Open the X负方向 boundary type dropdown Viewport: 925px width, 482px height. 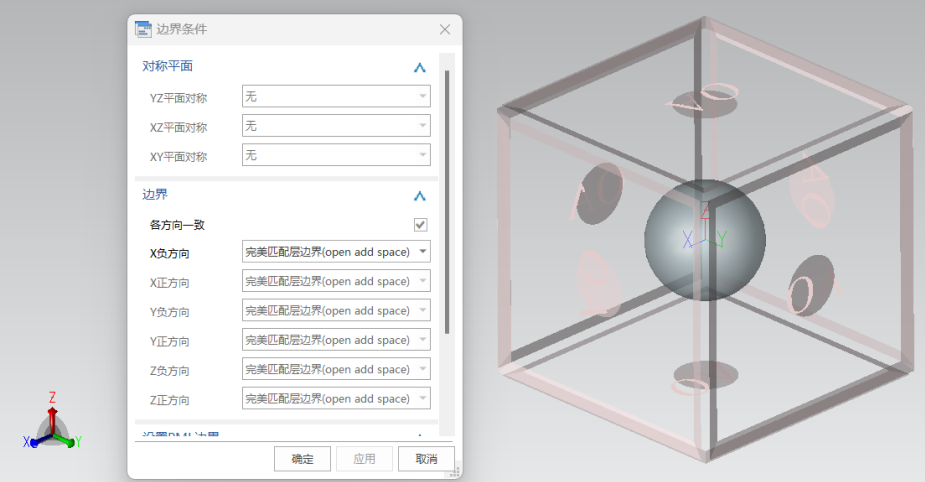tap(336, 252)
